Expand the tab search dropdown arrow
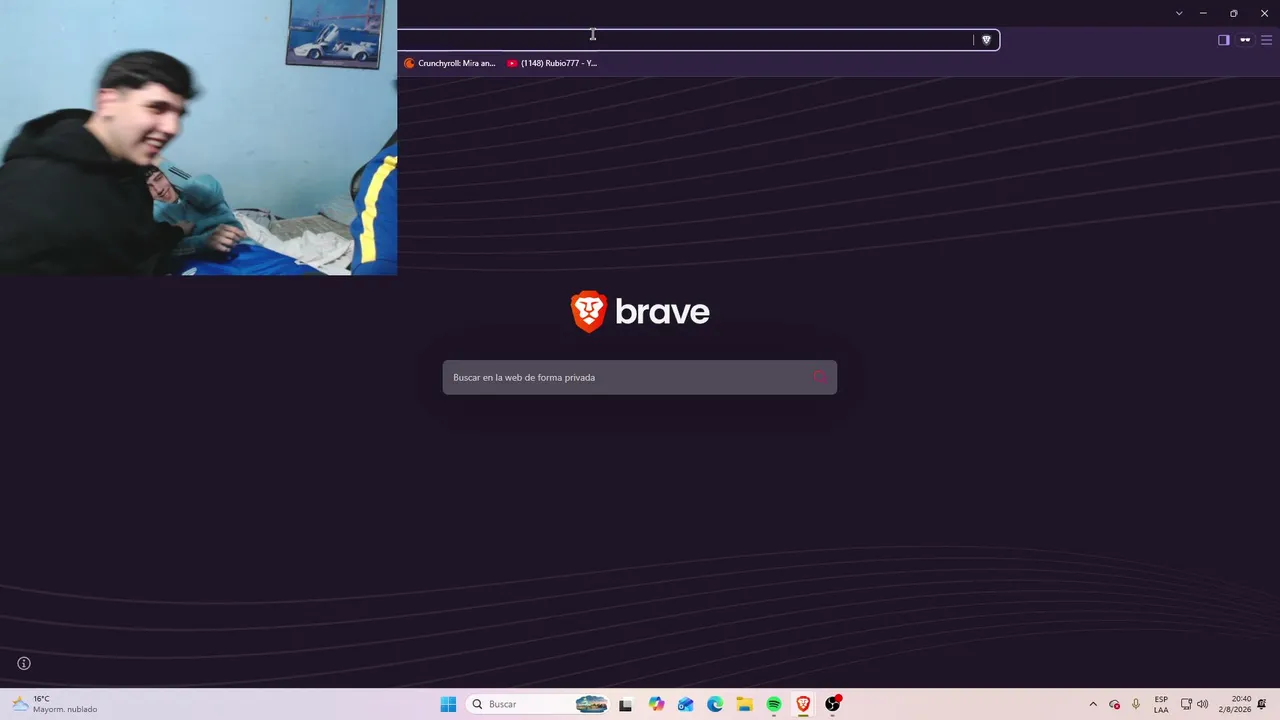 tap(1179, 13)
